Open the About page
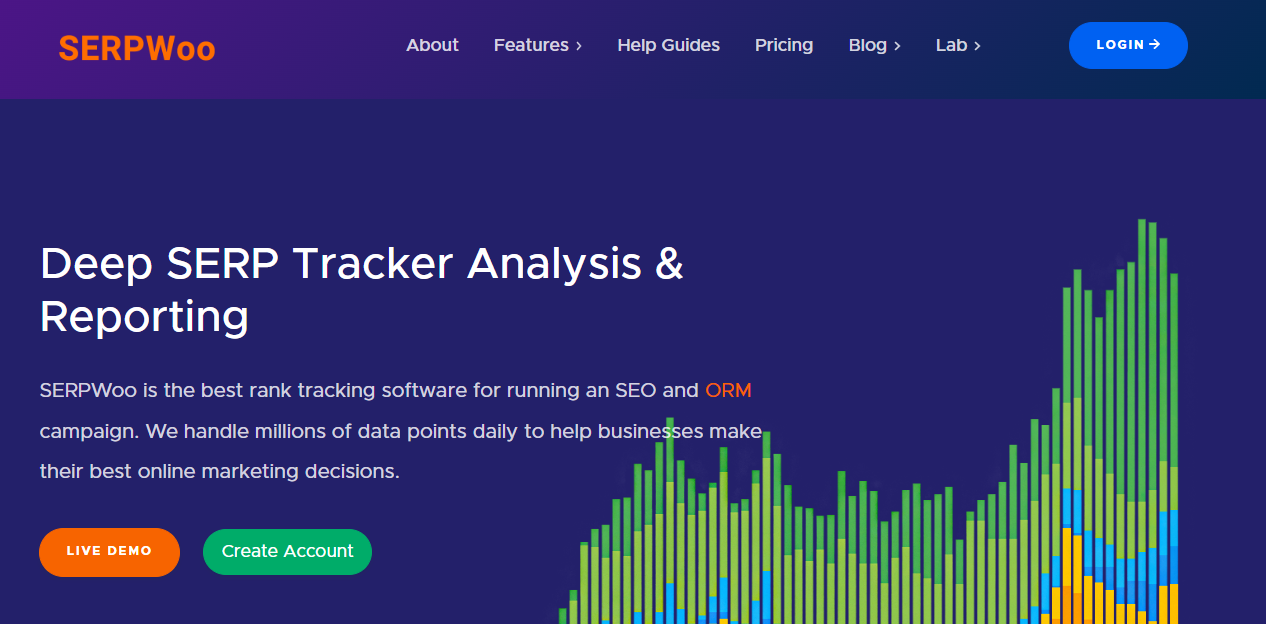The width and height of the screenshot is (1266, 624). point(432,45)
